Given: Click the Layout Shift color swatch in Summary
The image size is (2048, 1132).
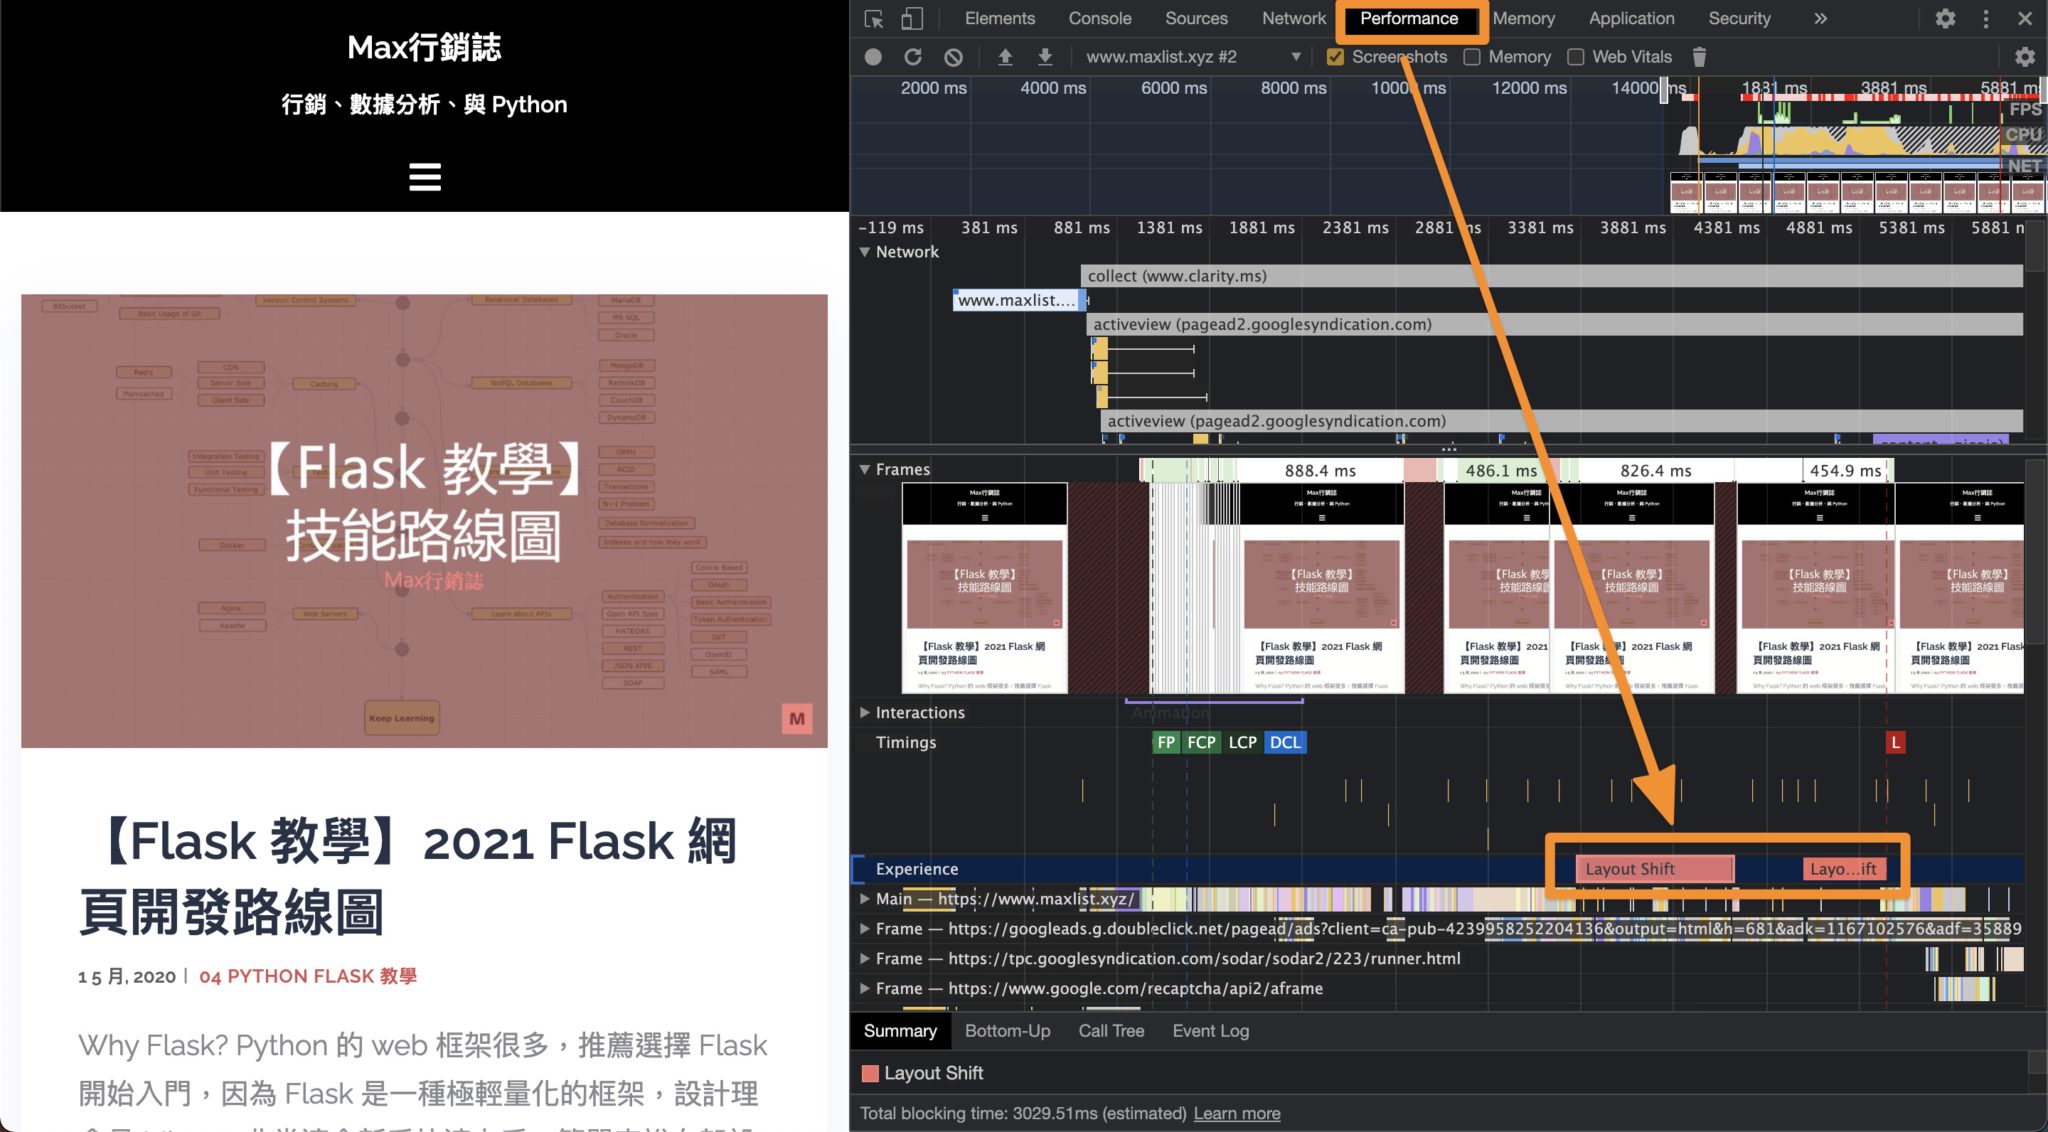Looking at the screenshot, I should coord(870,1073).
